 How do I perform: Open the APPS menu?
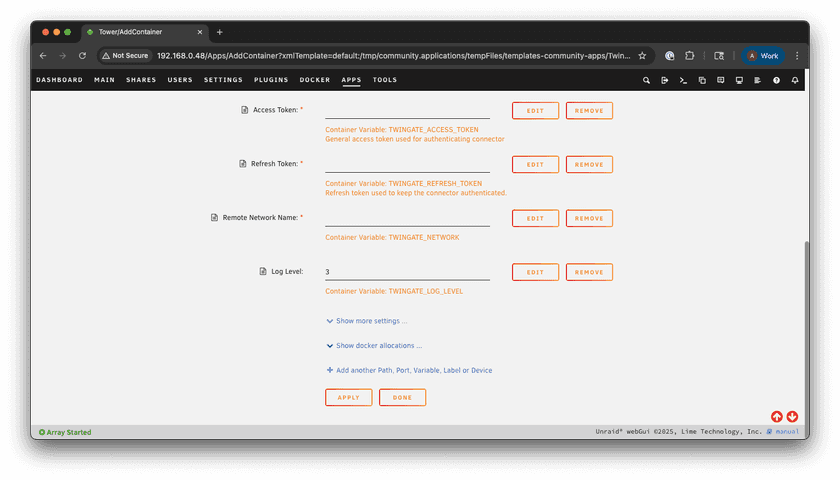pos(351,80)
